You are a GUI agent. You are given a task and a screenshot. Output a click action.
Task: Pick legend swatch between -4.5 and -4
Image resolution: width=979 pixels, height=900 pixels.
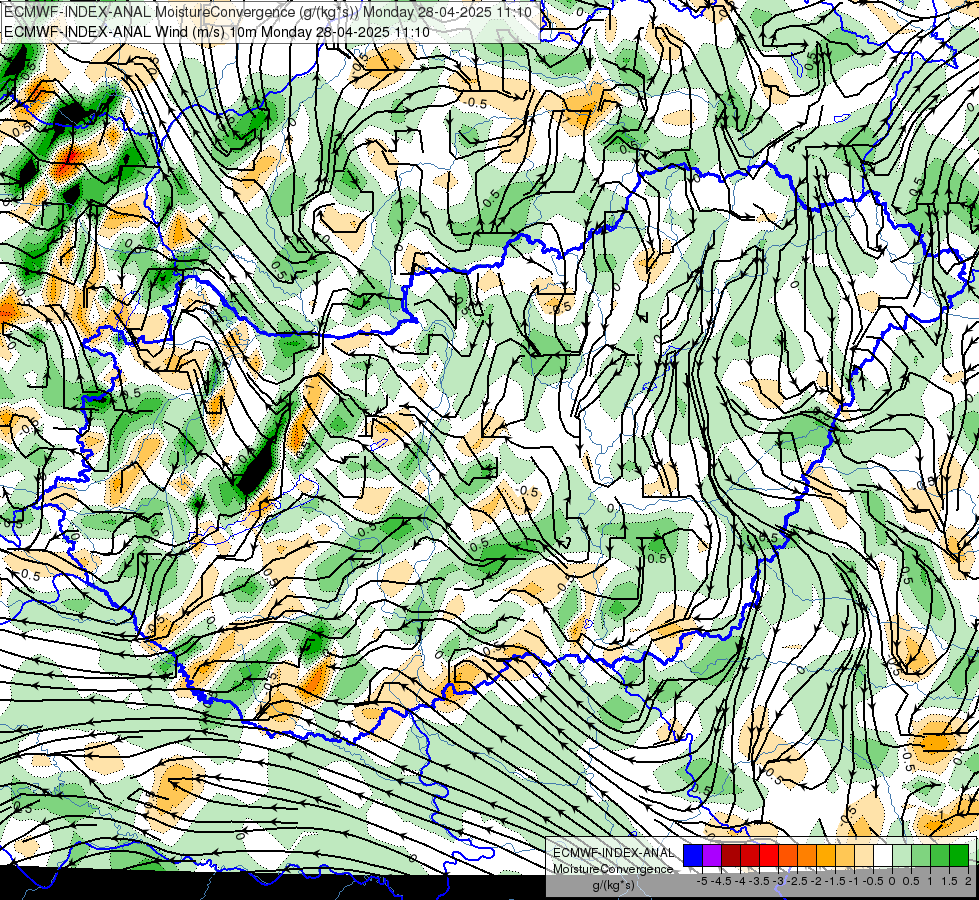click(x=731, y=856)
